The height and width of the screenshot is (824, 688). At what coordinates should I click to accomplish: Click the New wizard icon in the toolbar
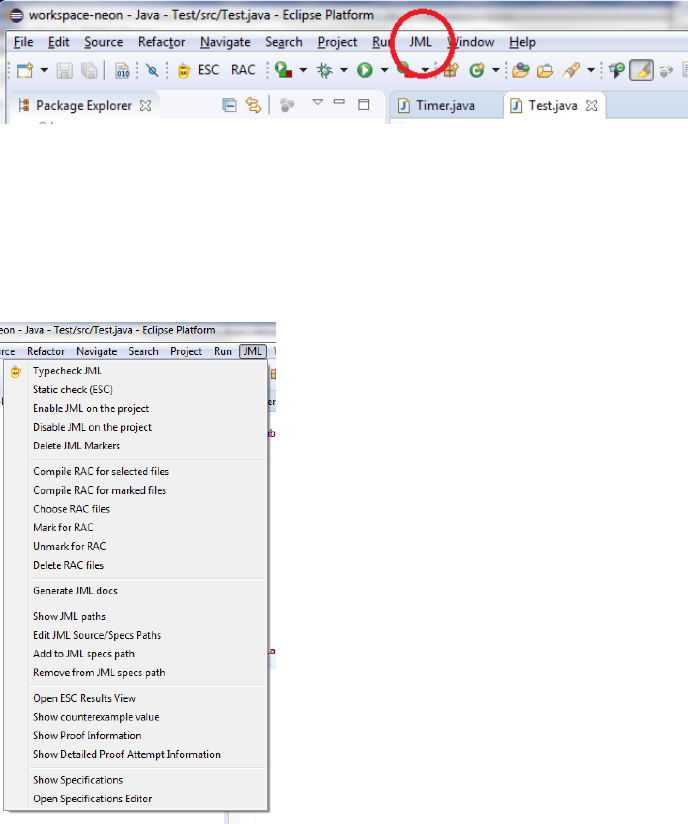point(25,70)
